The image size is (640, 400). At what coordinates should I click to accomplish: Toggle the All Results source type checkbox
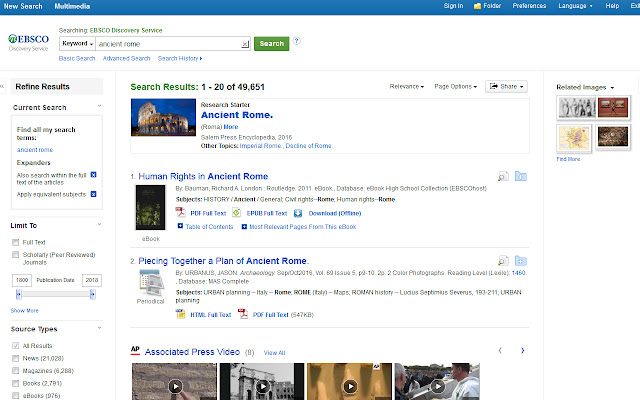[16, 346]
